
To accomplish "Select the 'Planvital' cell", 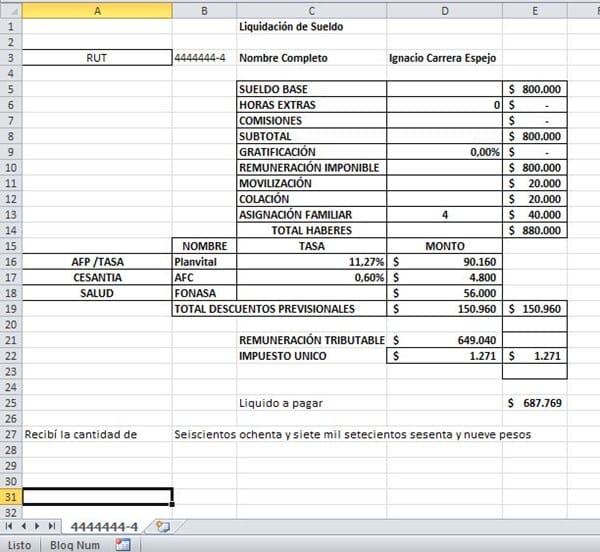I will [204, 262].
